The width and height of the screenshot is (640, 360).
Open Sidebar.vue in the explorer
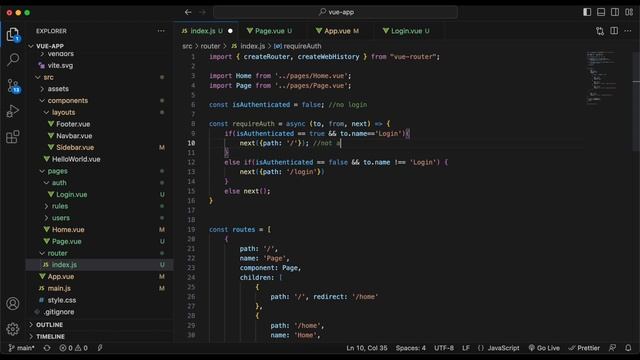click(75, 147)
